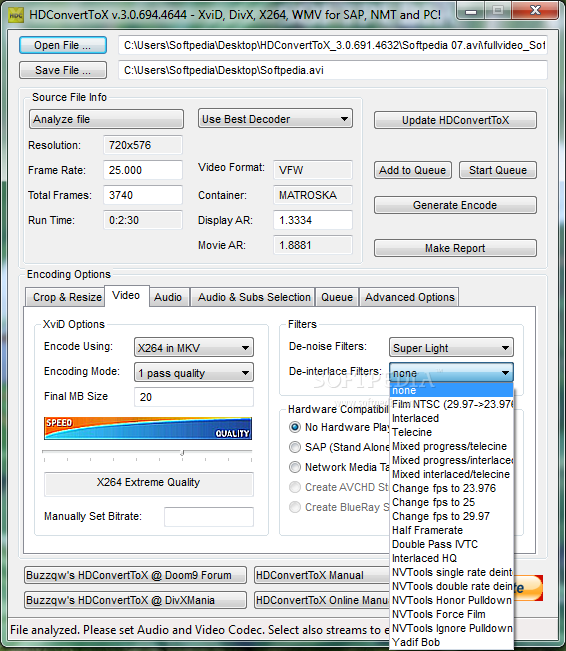Select NVTools single rate deint option

click(x=452, y=573)
